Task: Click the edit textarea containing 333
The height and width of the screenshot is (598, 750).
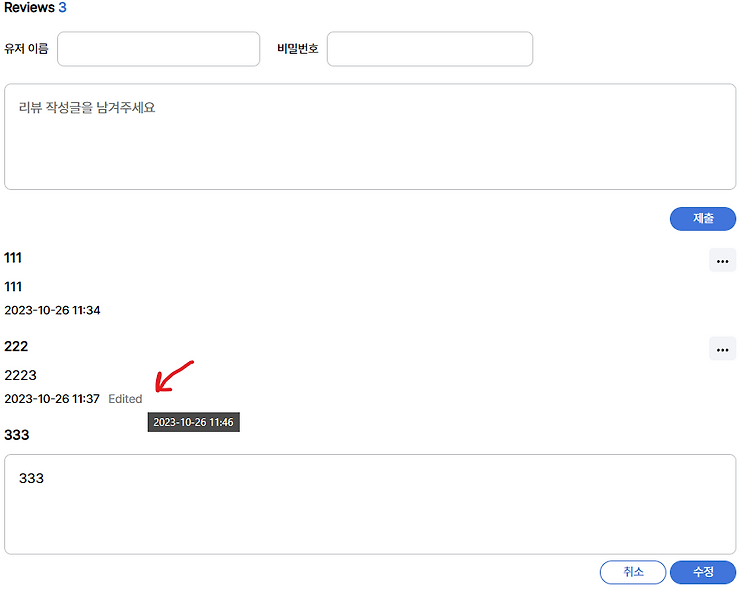Action: [370, 504]
